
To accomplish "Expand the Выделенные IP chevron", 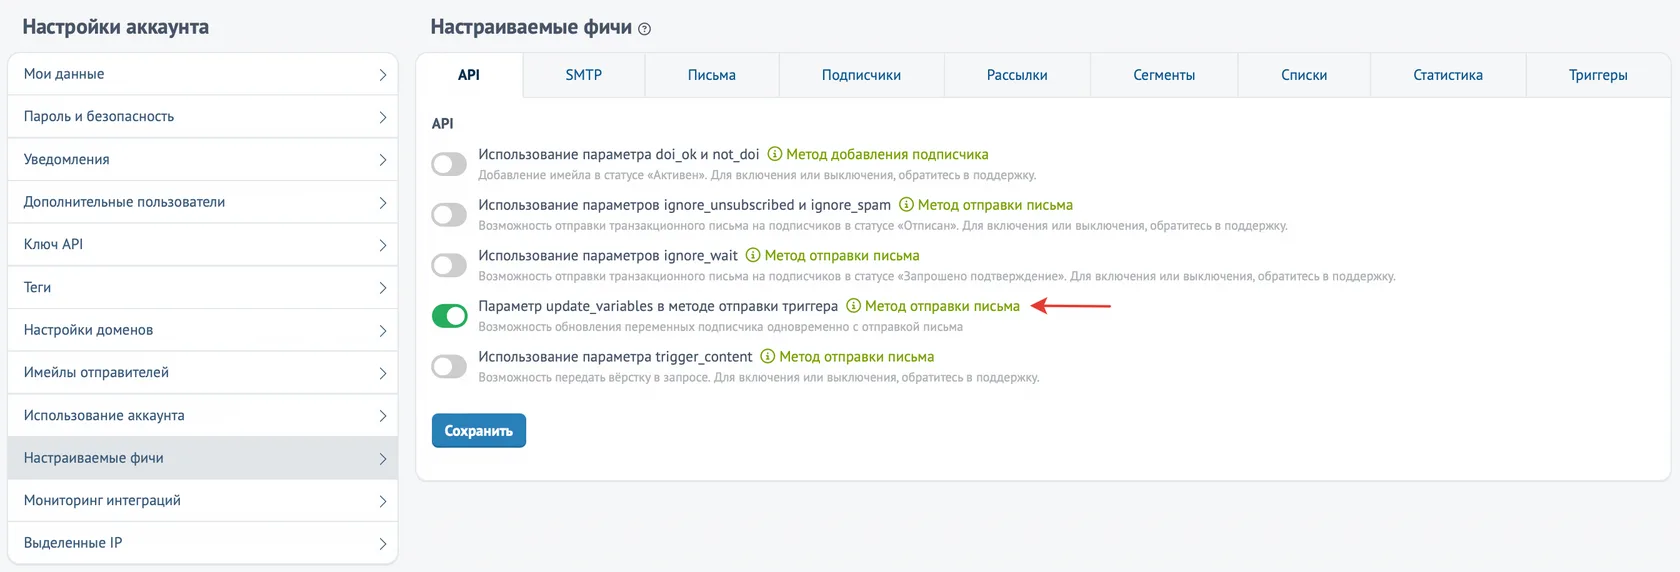I will click(382, 544).
